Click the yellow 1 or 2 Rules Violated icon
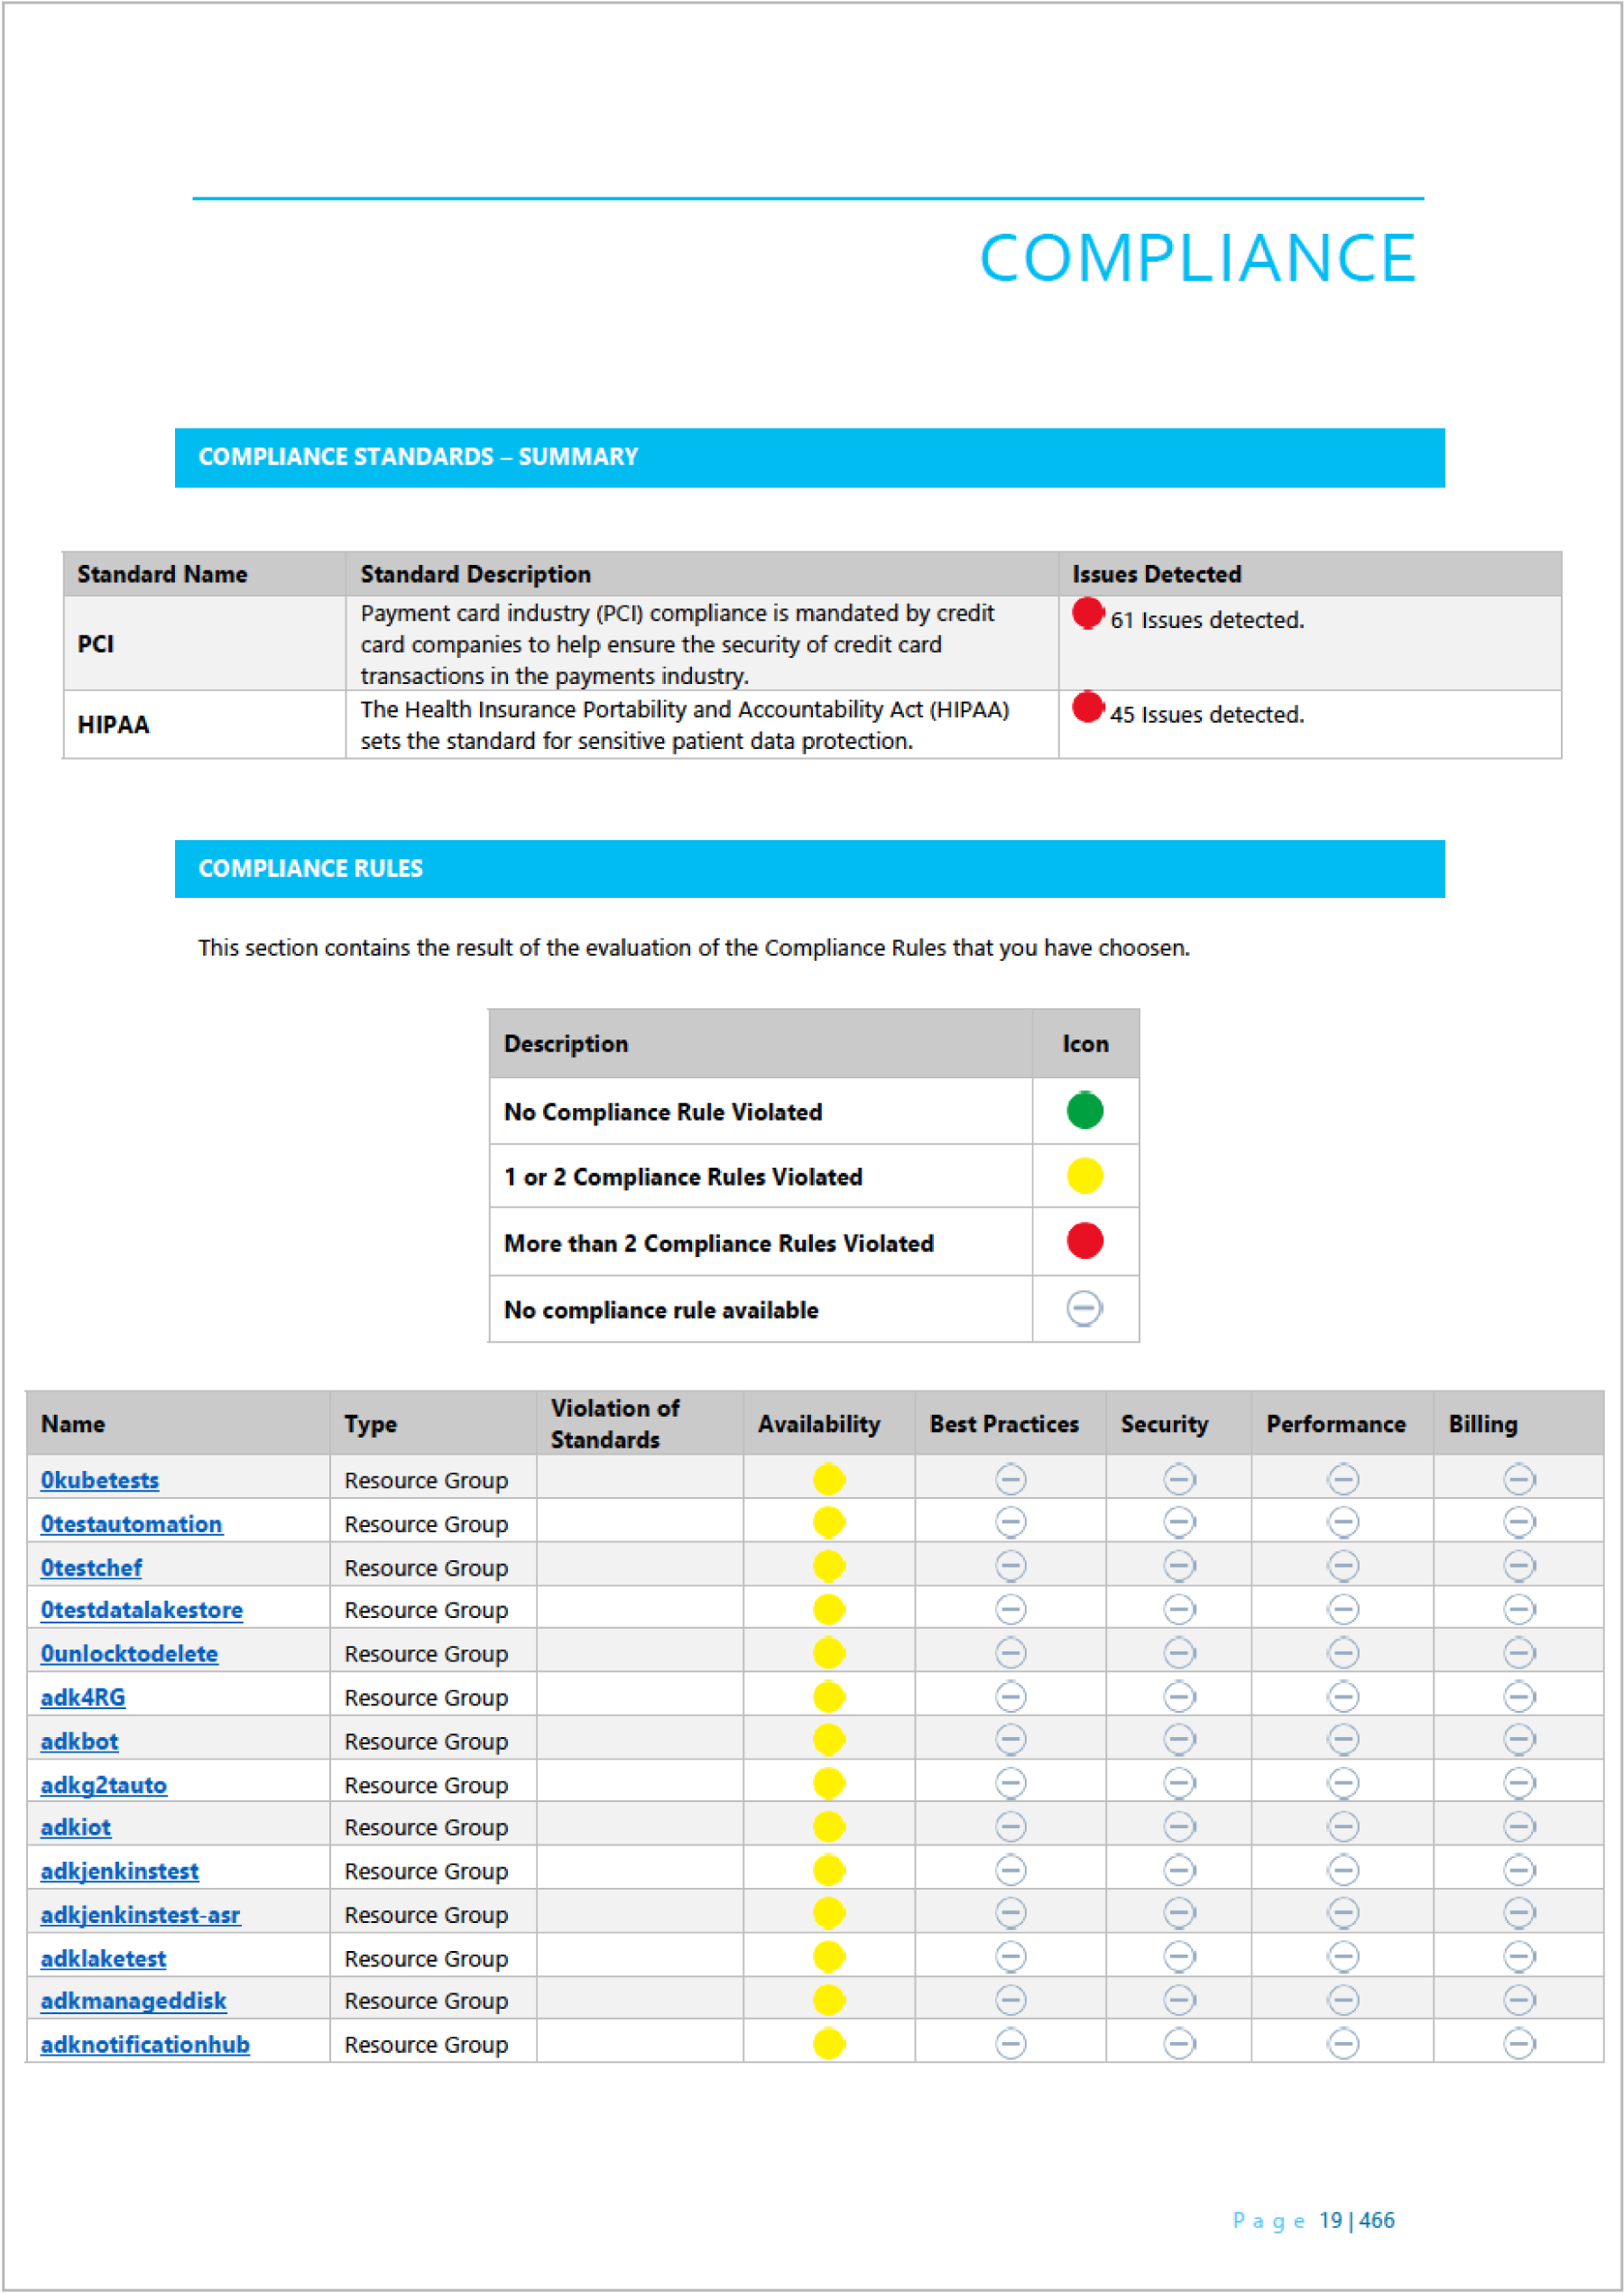The image size is (1624, 2293). tap(1085, 1176)
